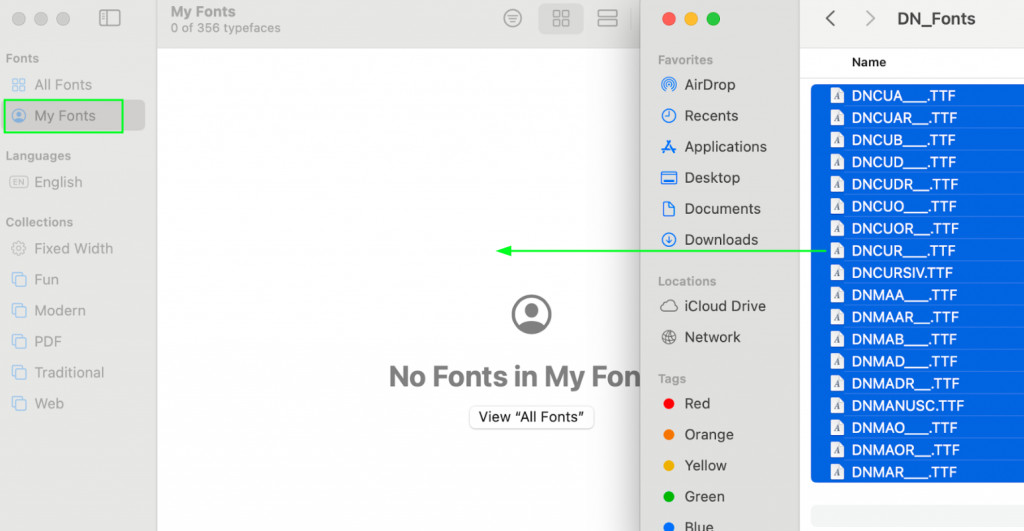Switch to grid view in Font Book
This screenshot has height=531, width=1024.
pos(561,19)
